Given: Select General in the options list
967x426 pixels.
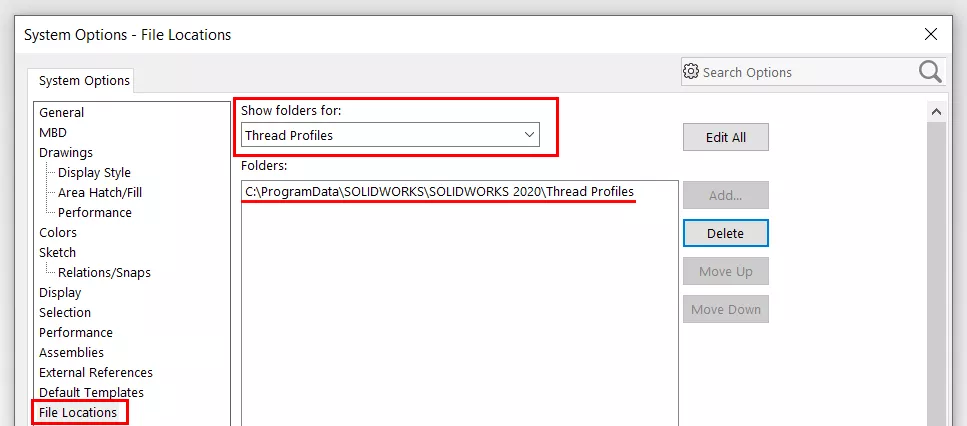Looking at the screenshot, I should 61,113.
